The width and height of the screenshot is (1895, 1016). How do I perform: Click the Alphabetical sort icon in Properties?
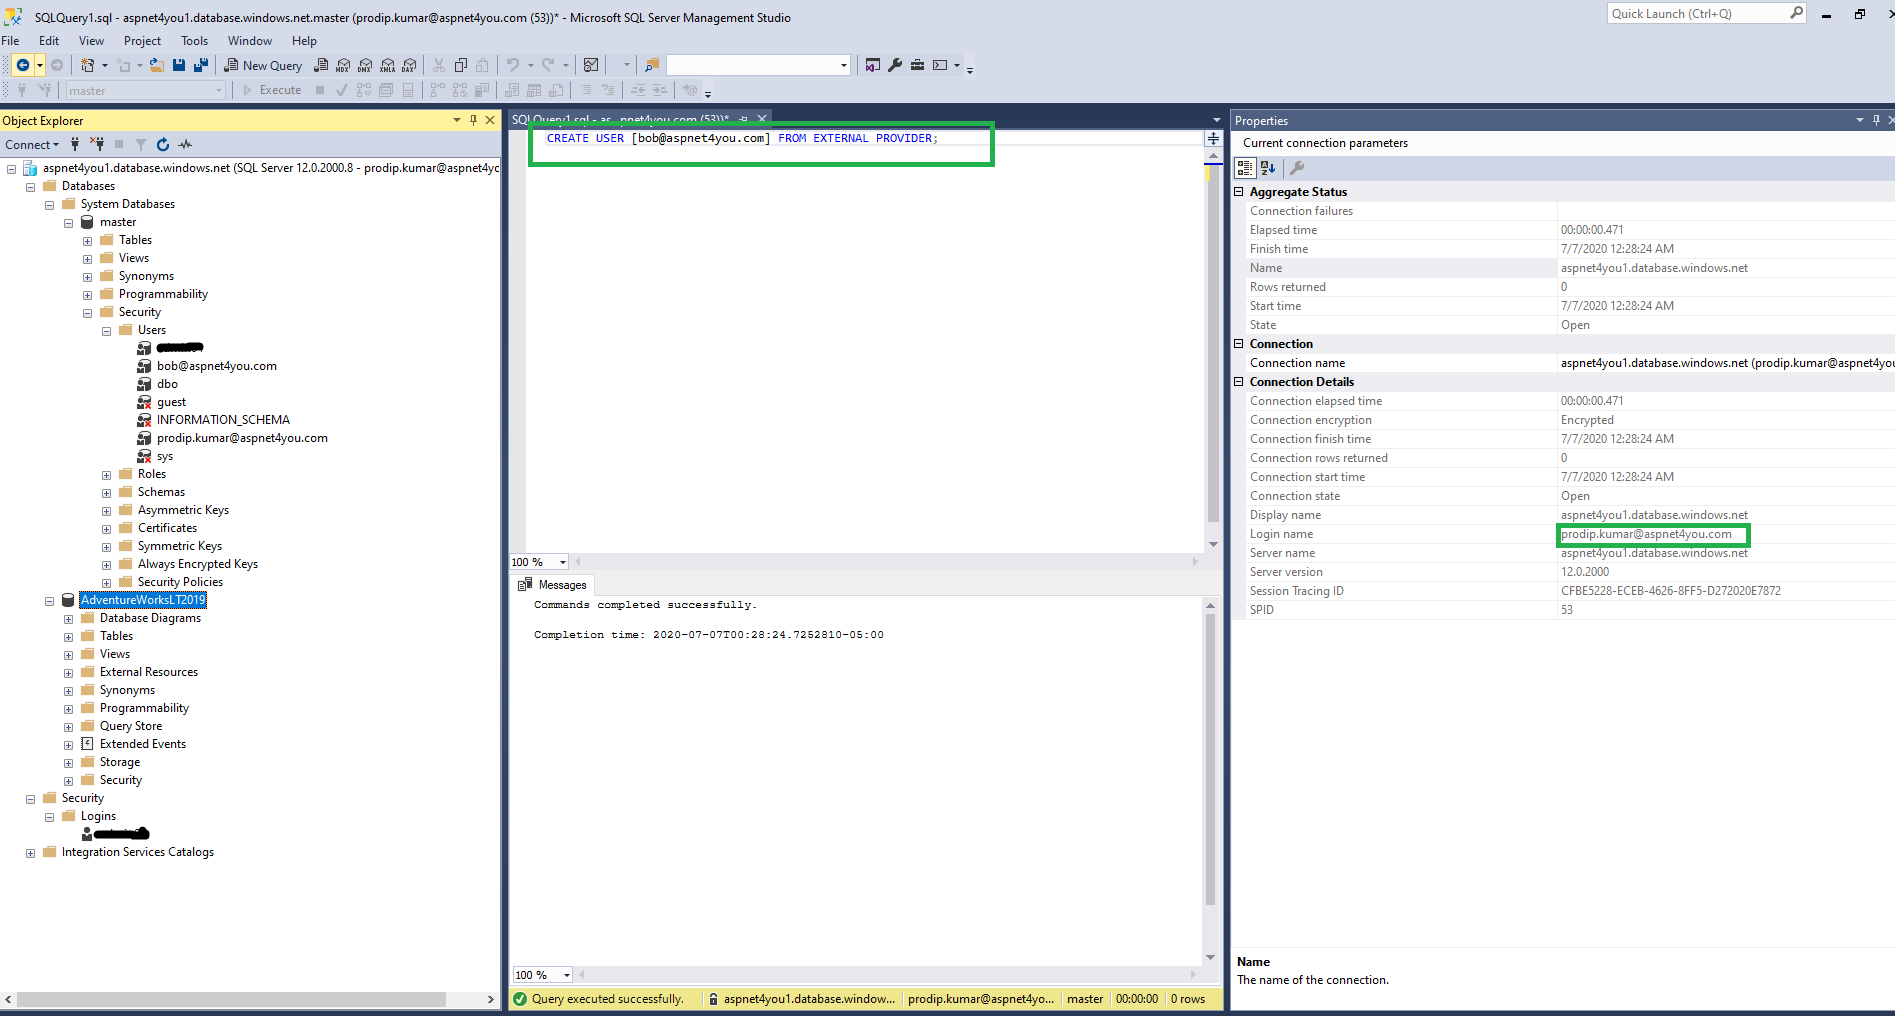(1268, 168)
